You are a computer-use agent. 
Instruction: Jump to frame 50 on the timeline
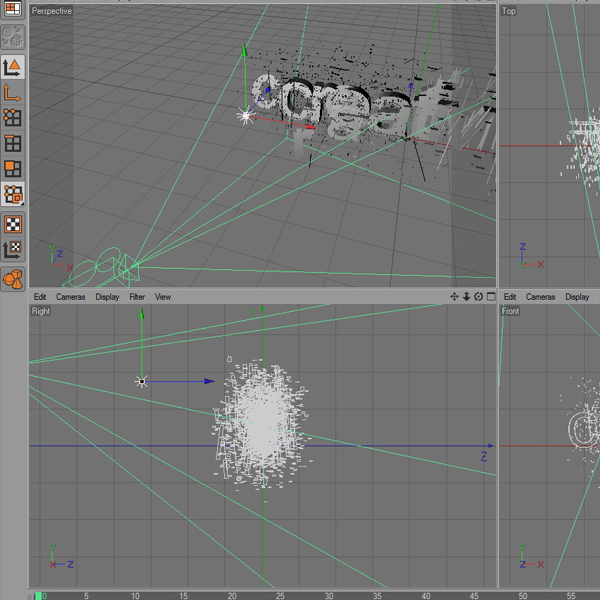pyautogui.click(x=523, y=596)
